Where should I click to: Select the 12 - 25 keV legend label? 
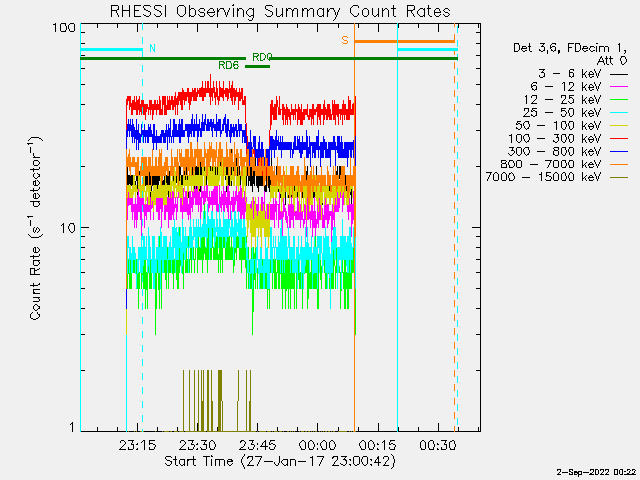tap(562, 100)
